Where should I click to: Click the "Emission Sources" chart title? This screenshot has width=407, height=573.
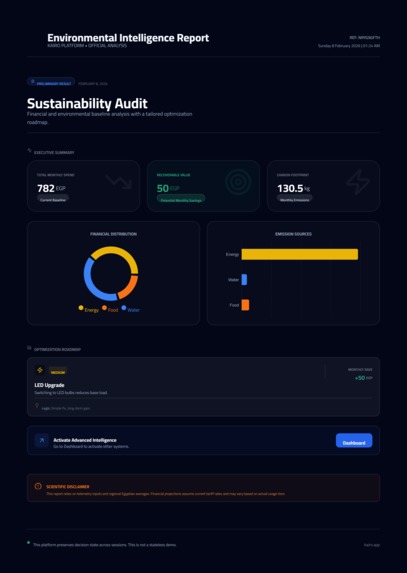tap(293, 234)
